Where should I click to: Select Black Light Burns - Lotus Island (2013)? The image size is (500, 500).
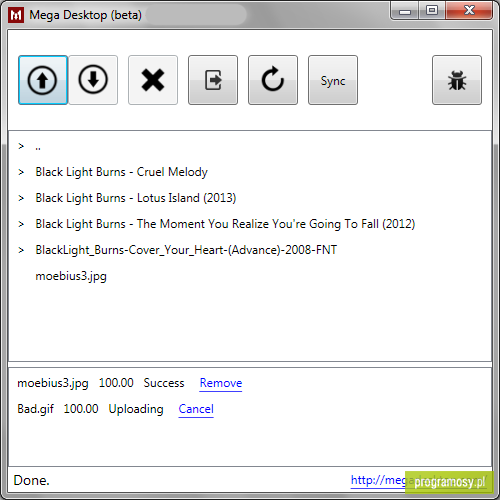click(x=136, y=198)
